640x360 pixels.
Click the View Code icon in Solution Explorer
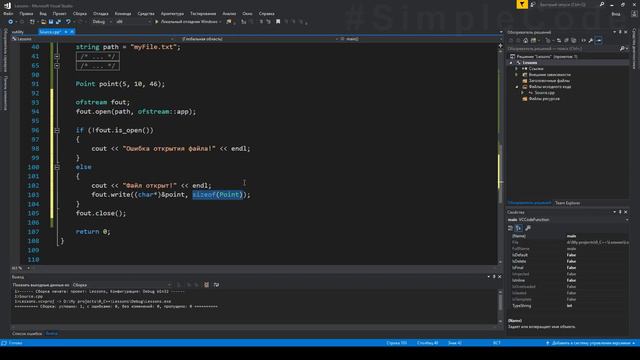583,40
